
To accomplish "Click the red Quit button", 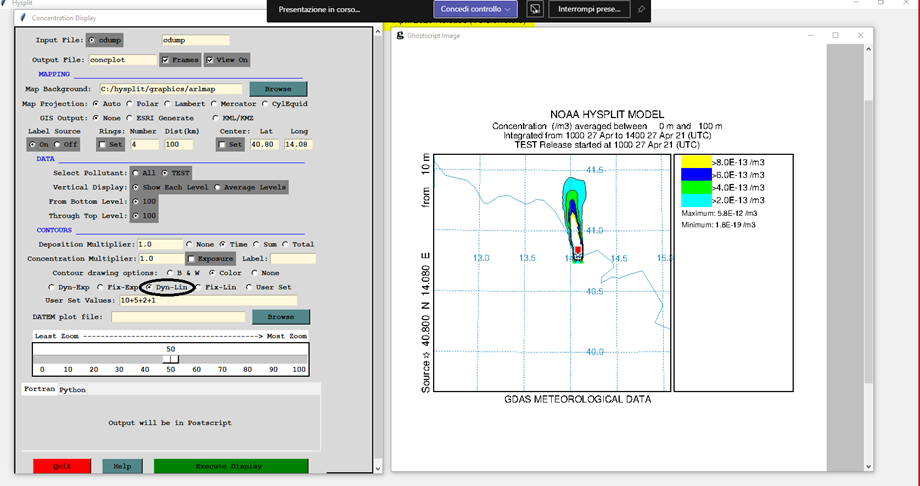I will click(x=62, y=466).
